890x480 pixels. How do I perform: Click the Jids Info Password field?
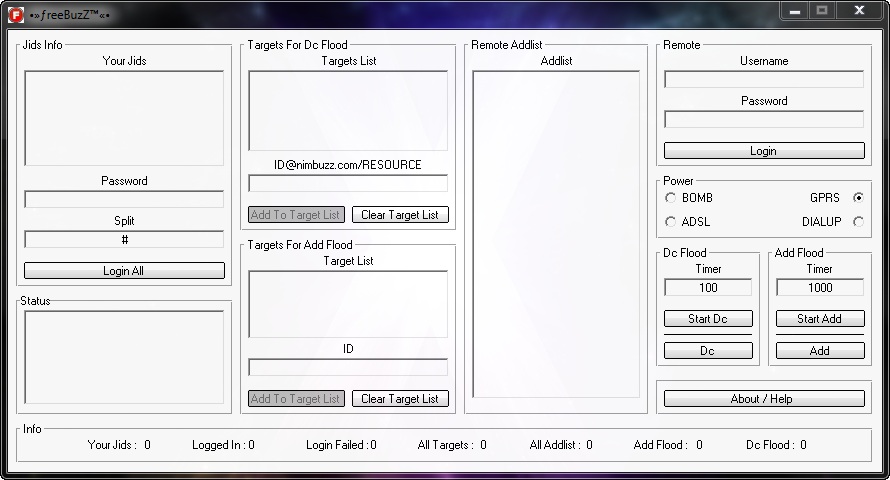pyautogui.click(x=124, y=199)
